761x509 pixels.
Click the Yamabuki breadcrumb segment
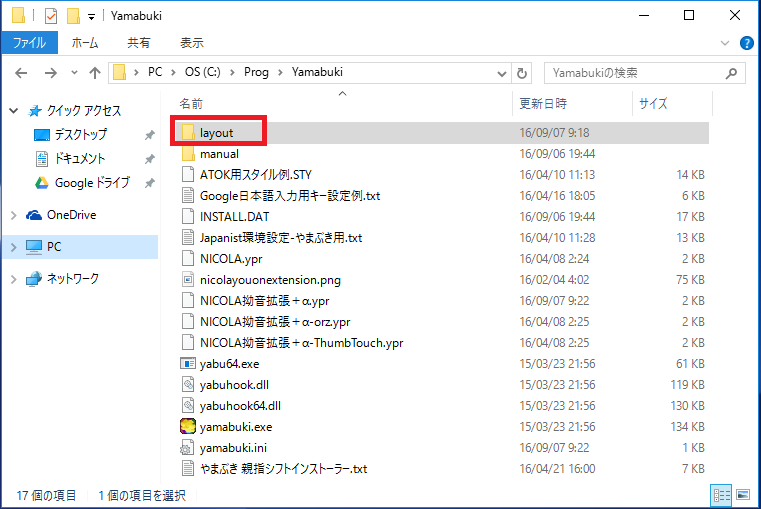coord(317,72)
